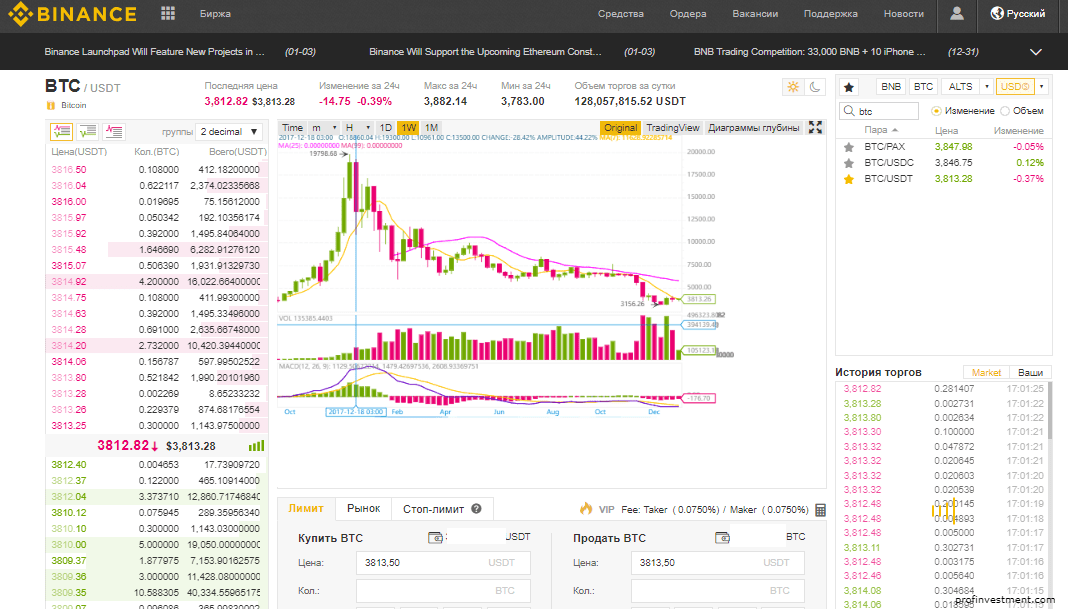Select the Объем radio button
The width and height of the screenshot is (1068, 609).
click(x=1005, y=111)
